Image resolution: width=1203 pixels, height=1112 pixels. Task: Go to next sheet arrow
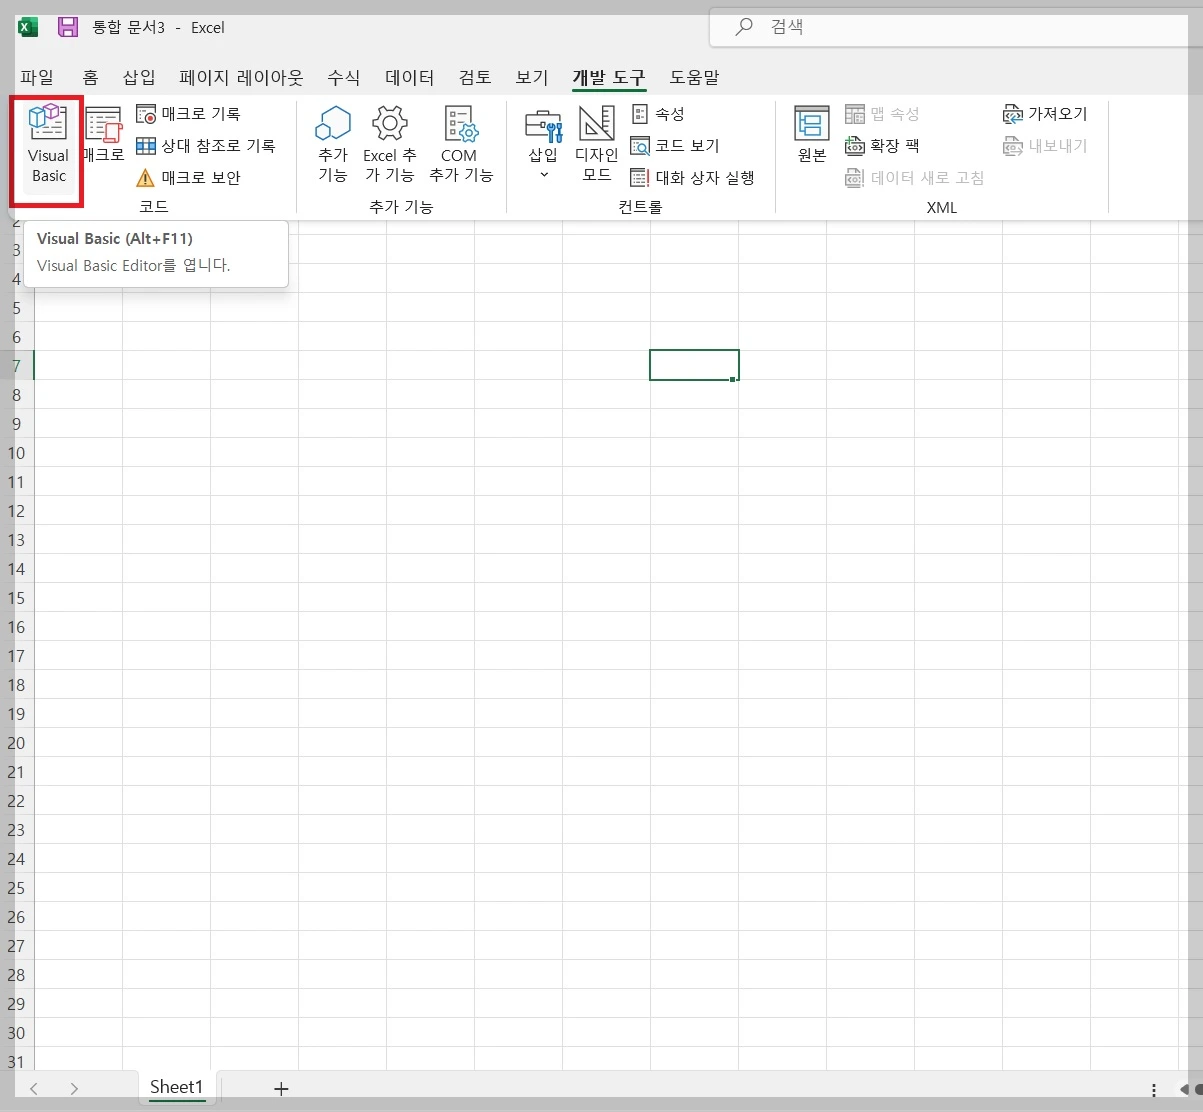[74, 1088]
